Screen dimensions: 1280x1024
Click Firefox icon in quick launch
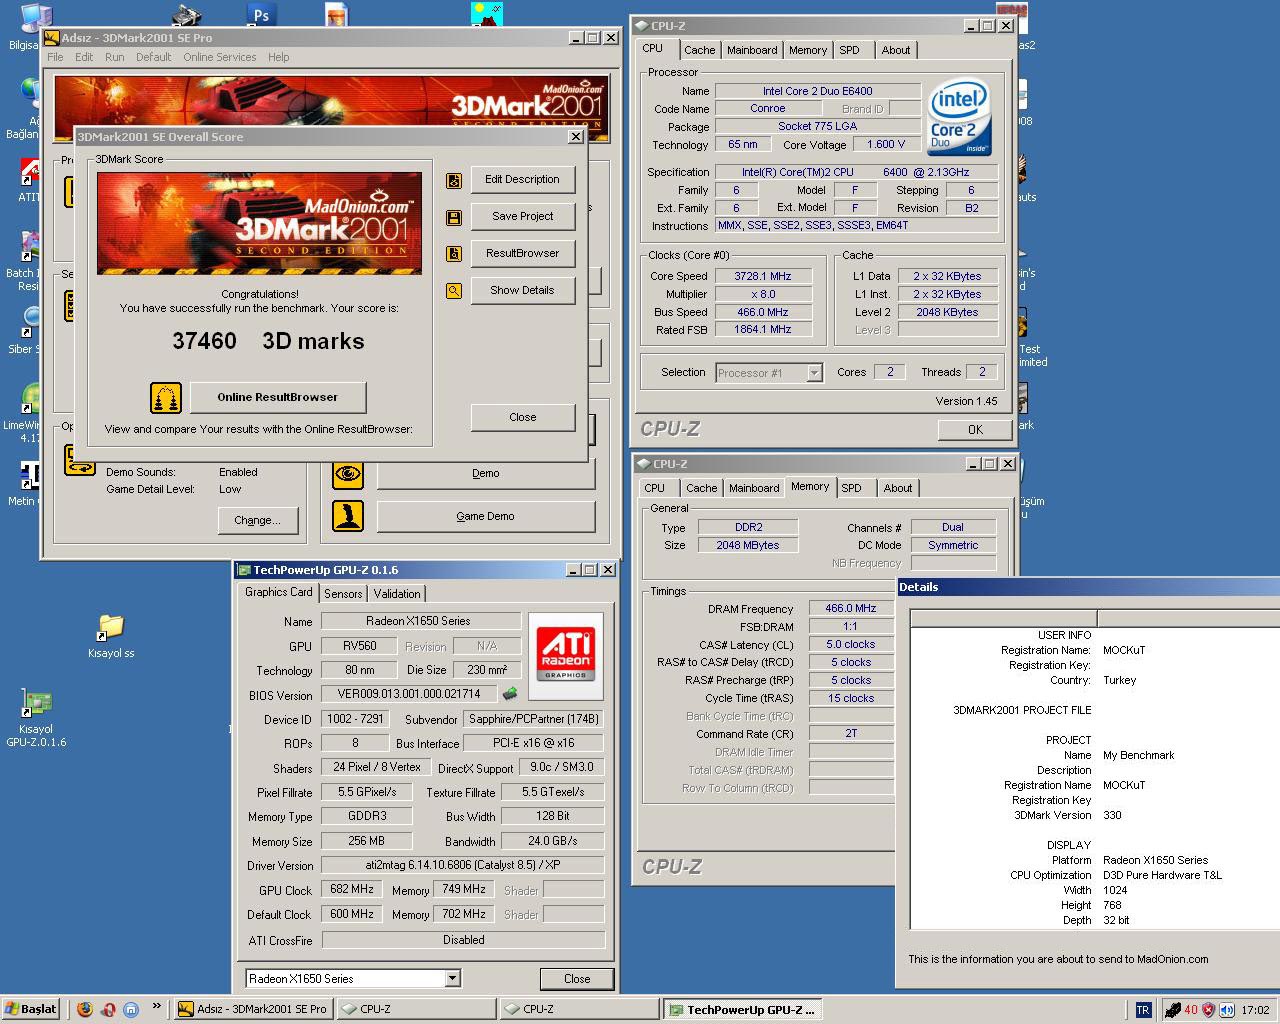click(85, 1009)
